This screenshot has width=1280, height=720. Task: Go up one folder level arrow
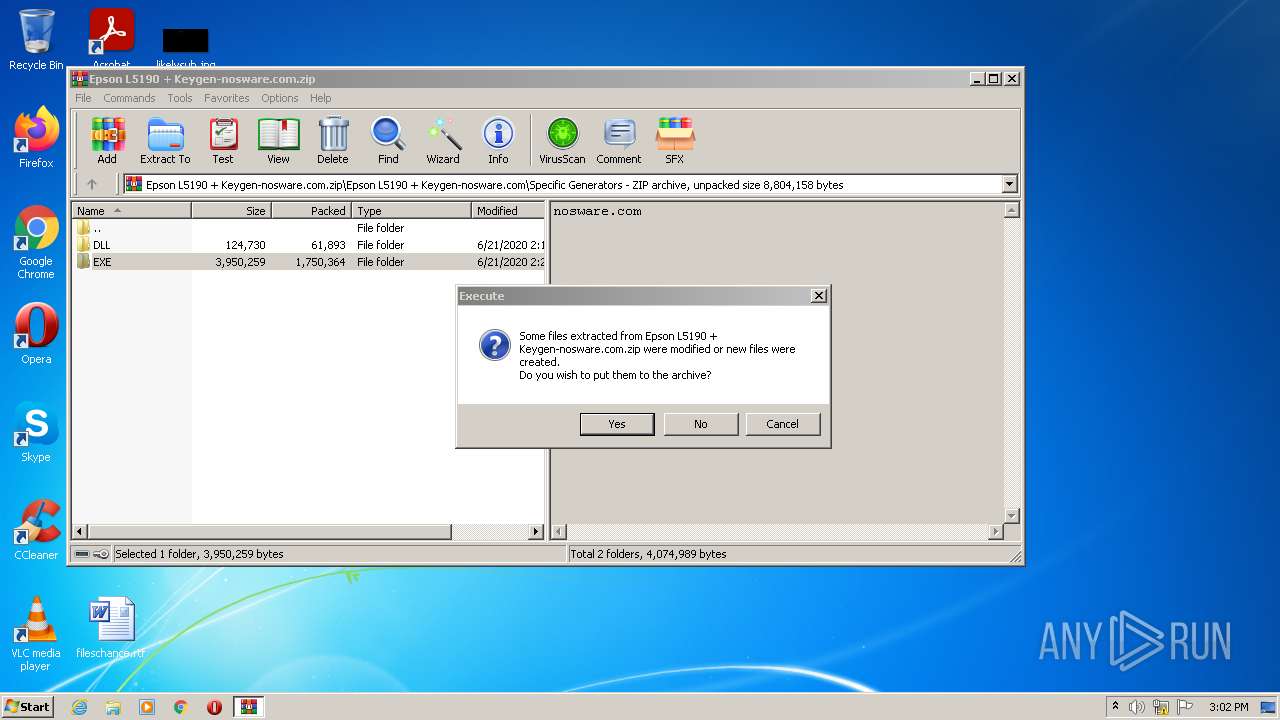pos(92,184)
